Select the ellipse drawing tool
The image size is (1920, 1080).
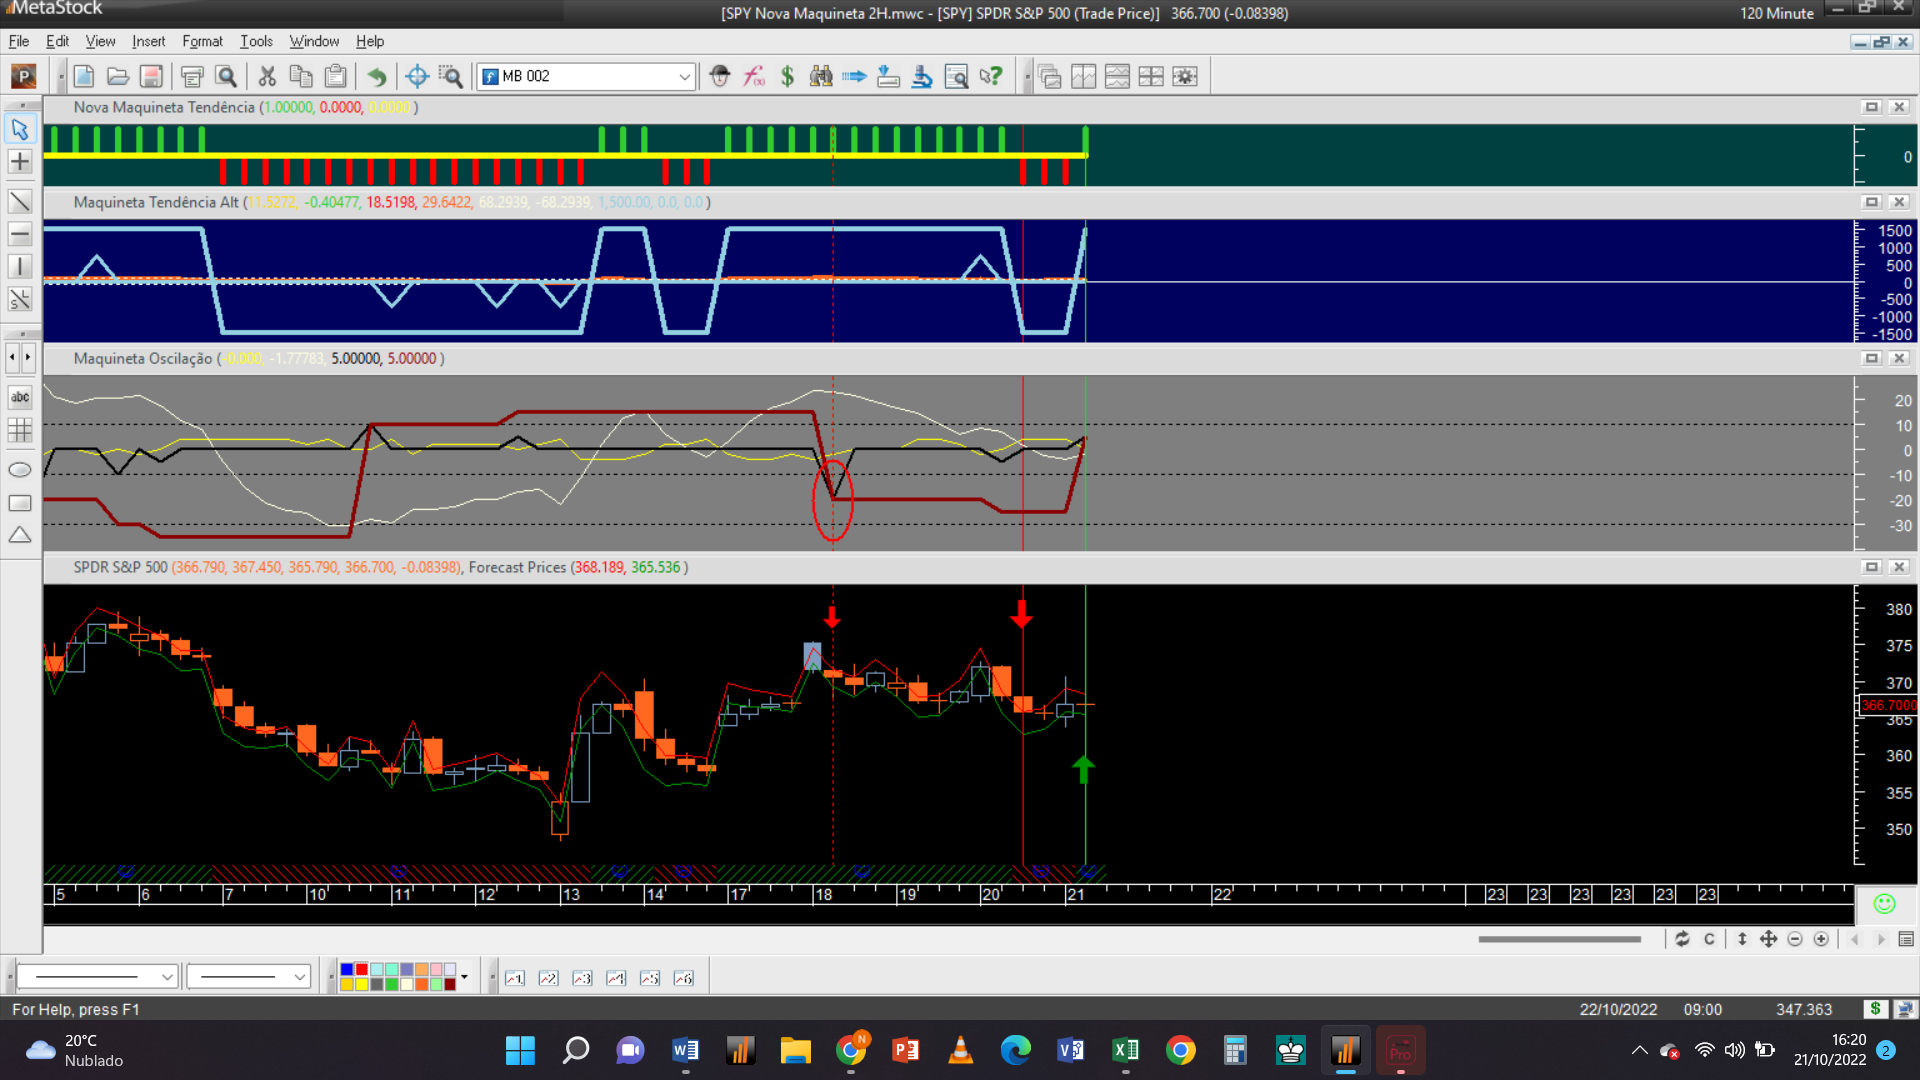point(20,470)
